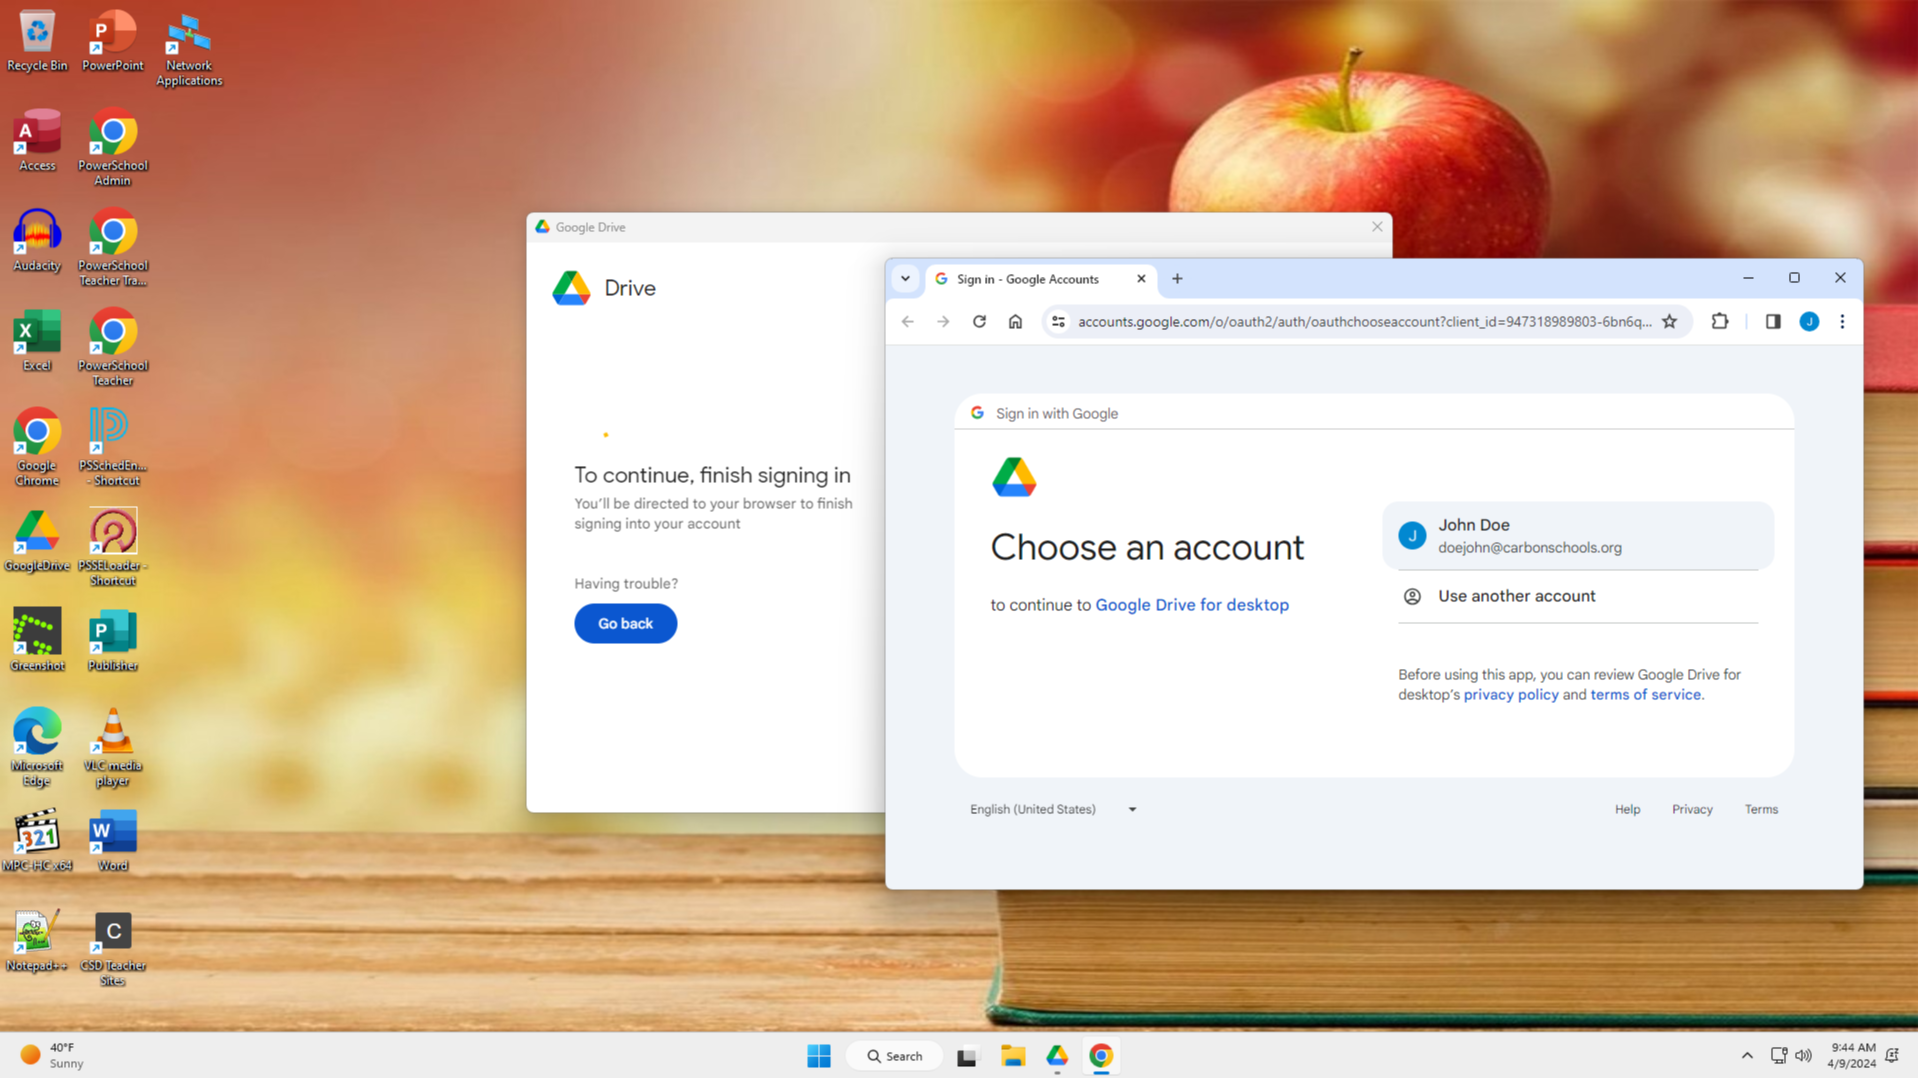Screen dimensions: 1919x1079
Task: Select the Notepad++ desktop shortcut
Action: pos(37,942)
